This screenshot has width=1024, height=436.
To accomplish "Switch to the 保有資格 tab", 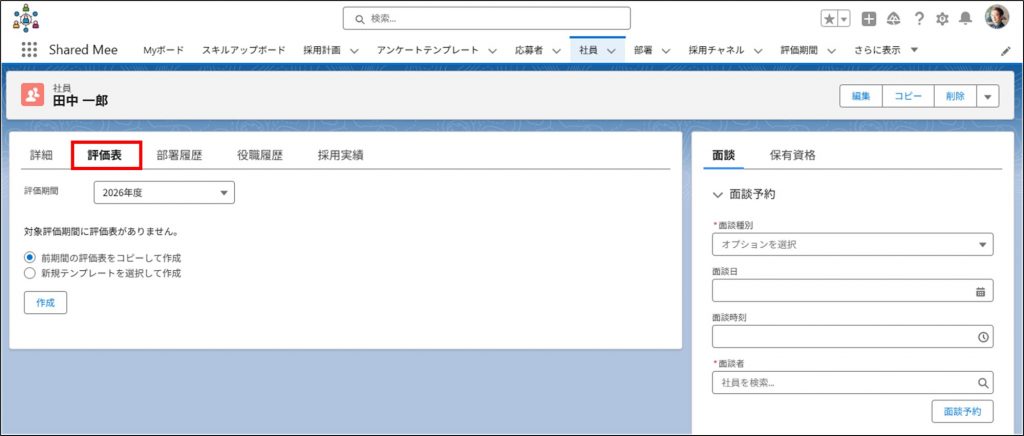I will 792,155.
